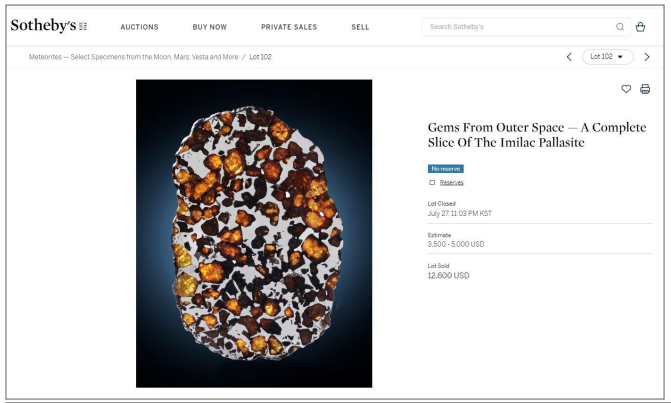Screen dimensions: 671x403
Task: Click the Meteorites sale breadcrumb link
Action: 134,57
